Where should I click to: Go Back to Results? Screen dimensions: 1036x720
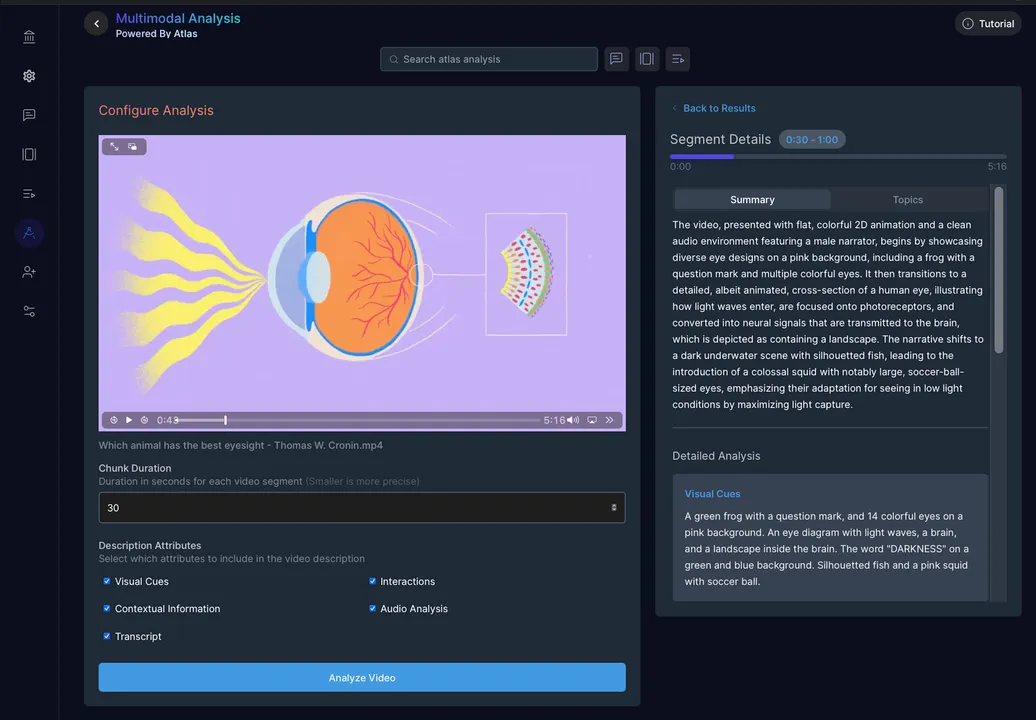click(x=718, y=108)
